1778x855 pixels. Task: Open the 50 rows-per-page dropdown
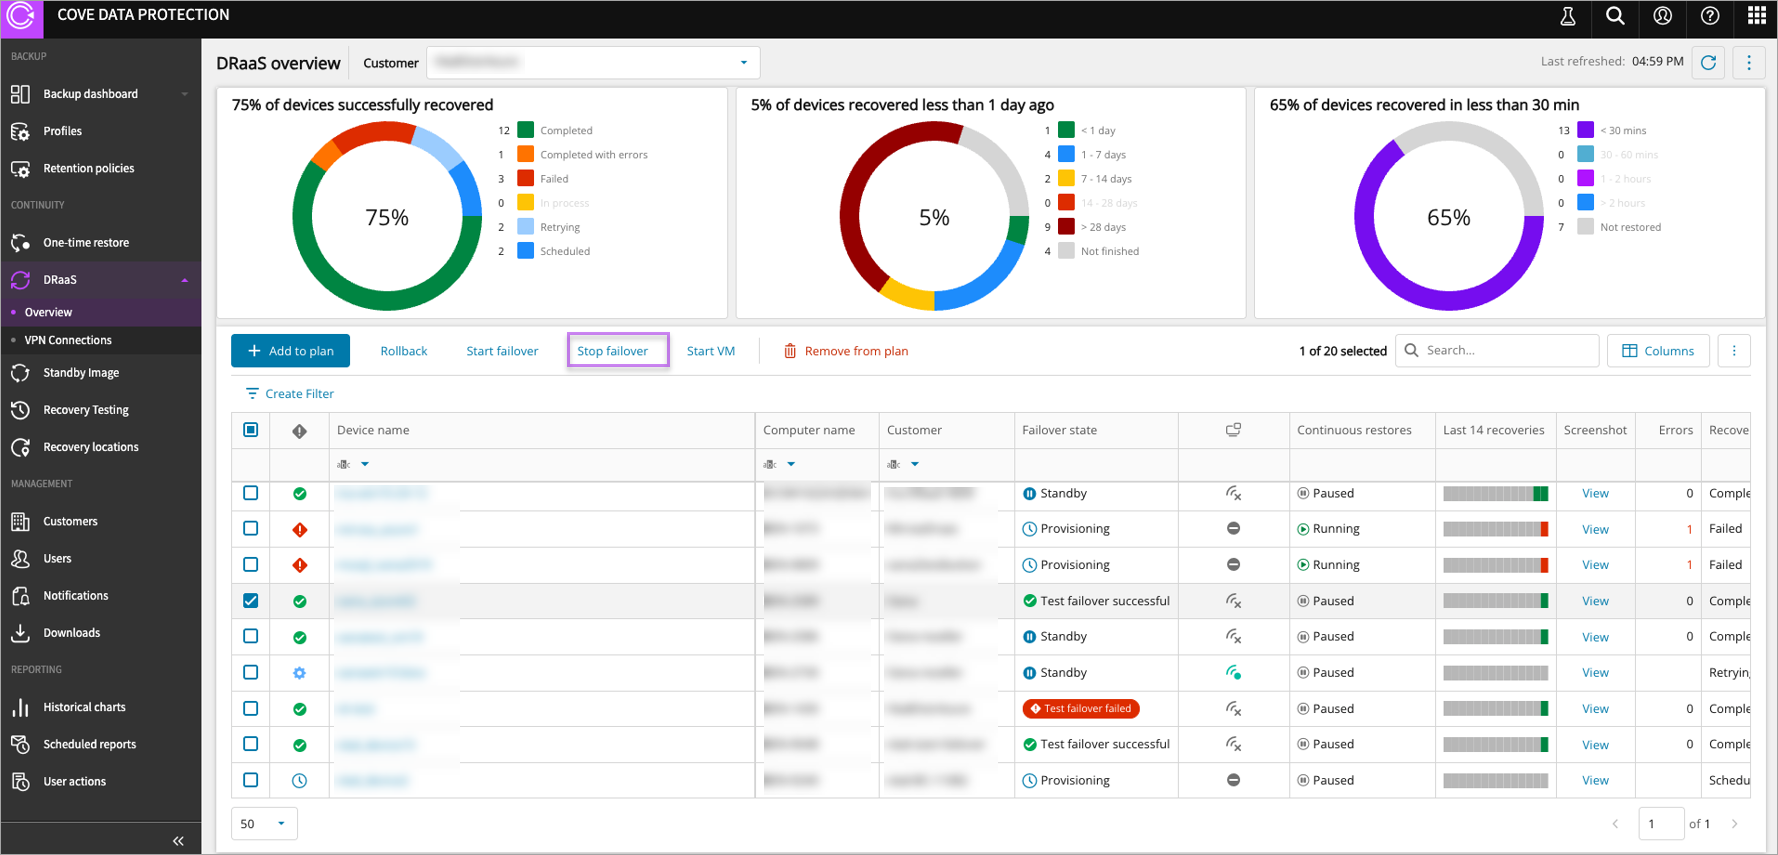click(264, 824)
